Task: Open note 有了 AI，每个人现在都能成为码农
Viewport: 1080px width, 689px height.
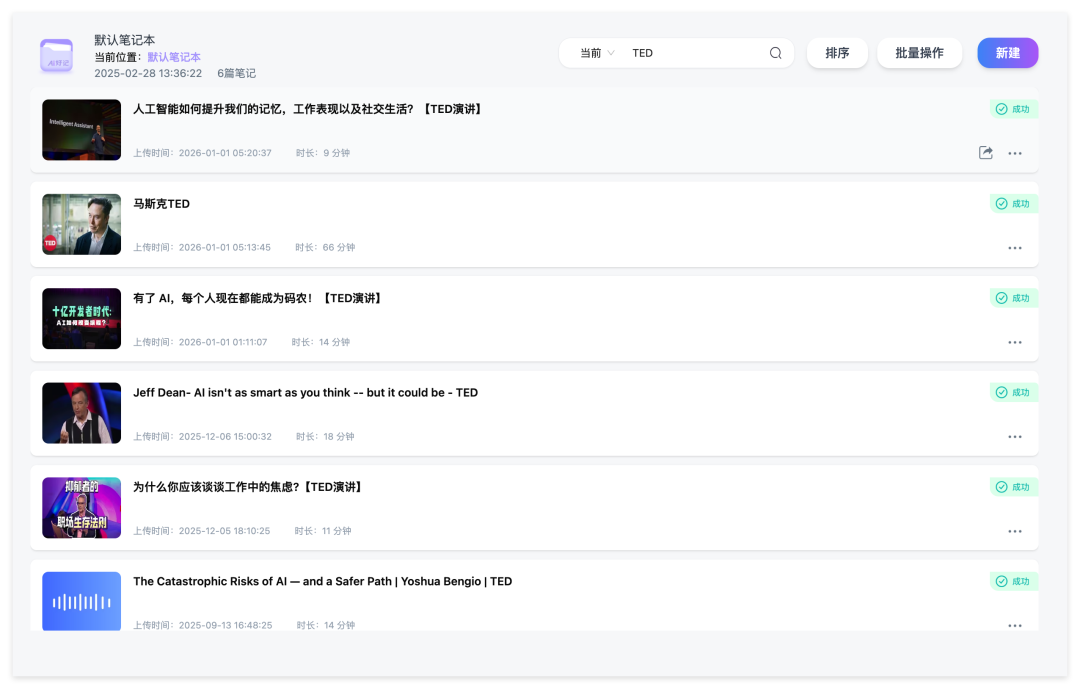Action: pyautogui.click(x=258, y=298)
